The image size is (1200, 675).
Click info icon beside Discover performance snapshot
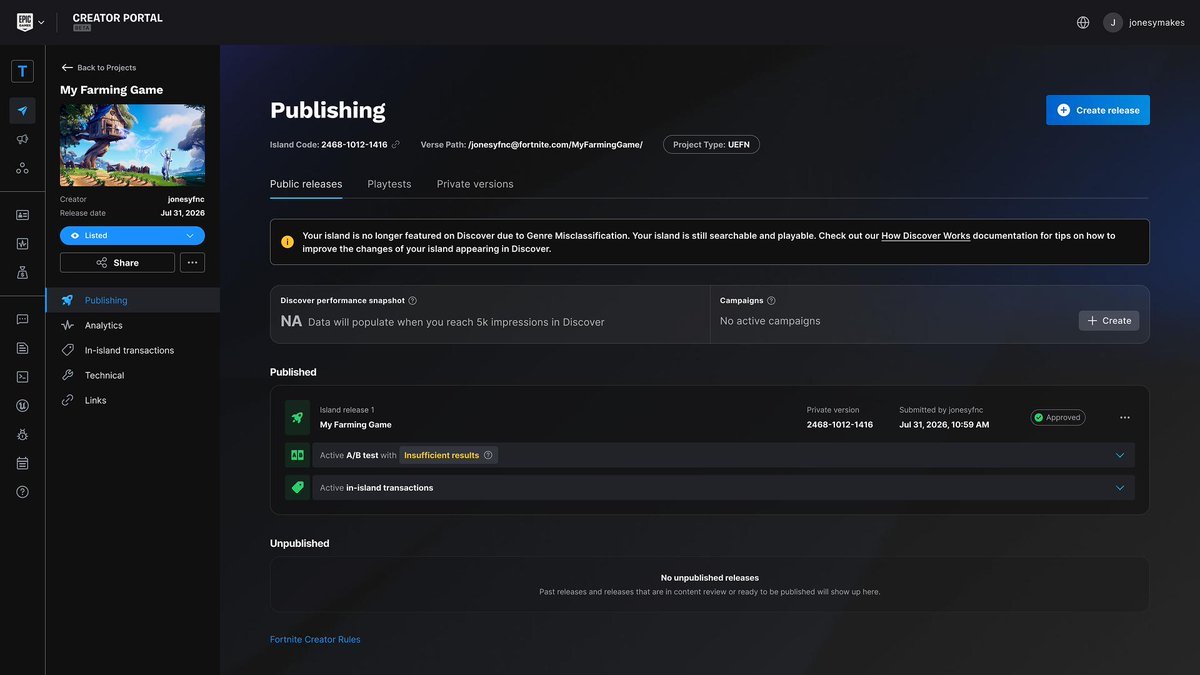[x=413, y=300]
